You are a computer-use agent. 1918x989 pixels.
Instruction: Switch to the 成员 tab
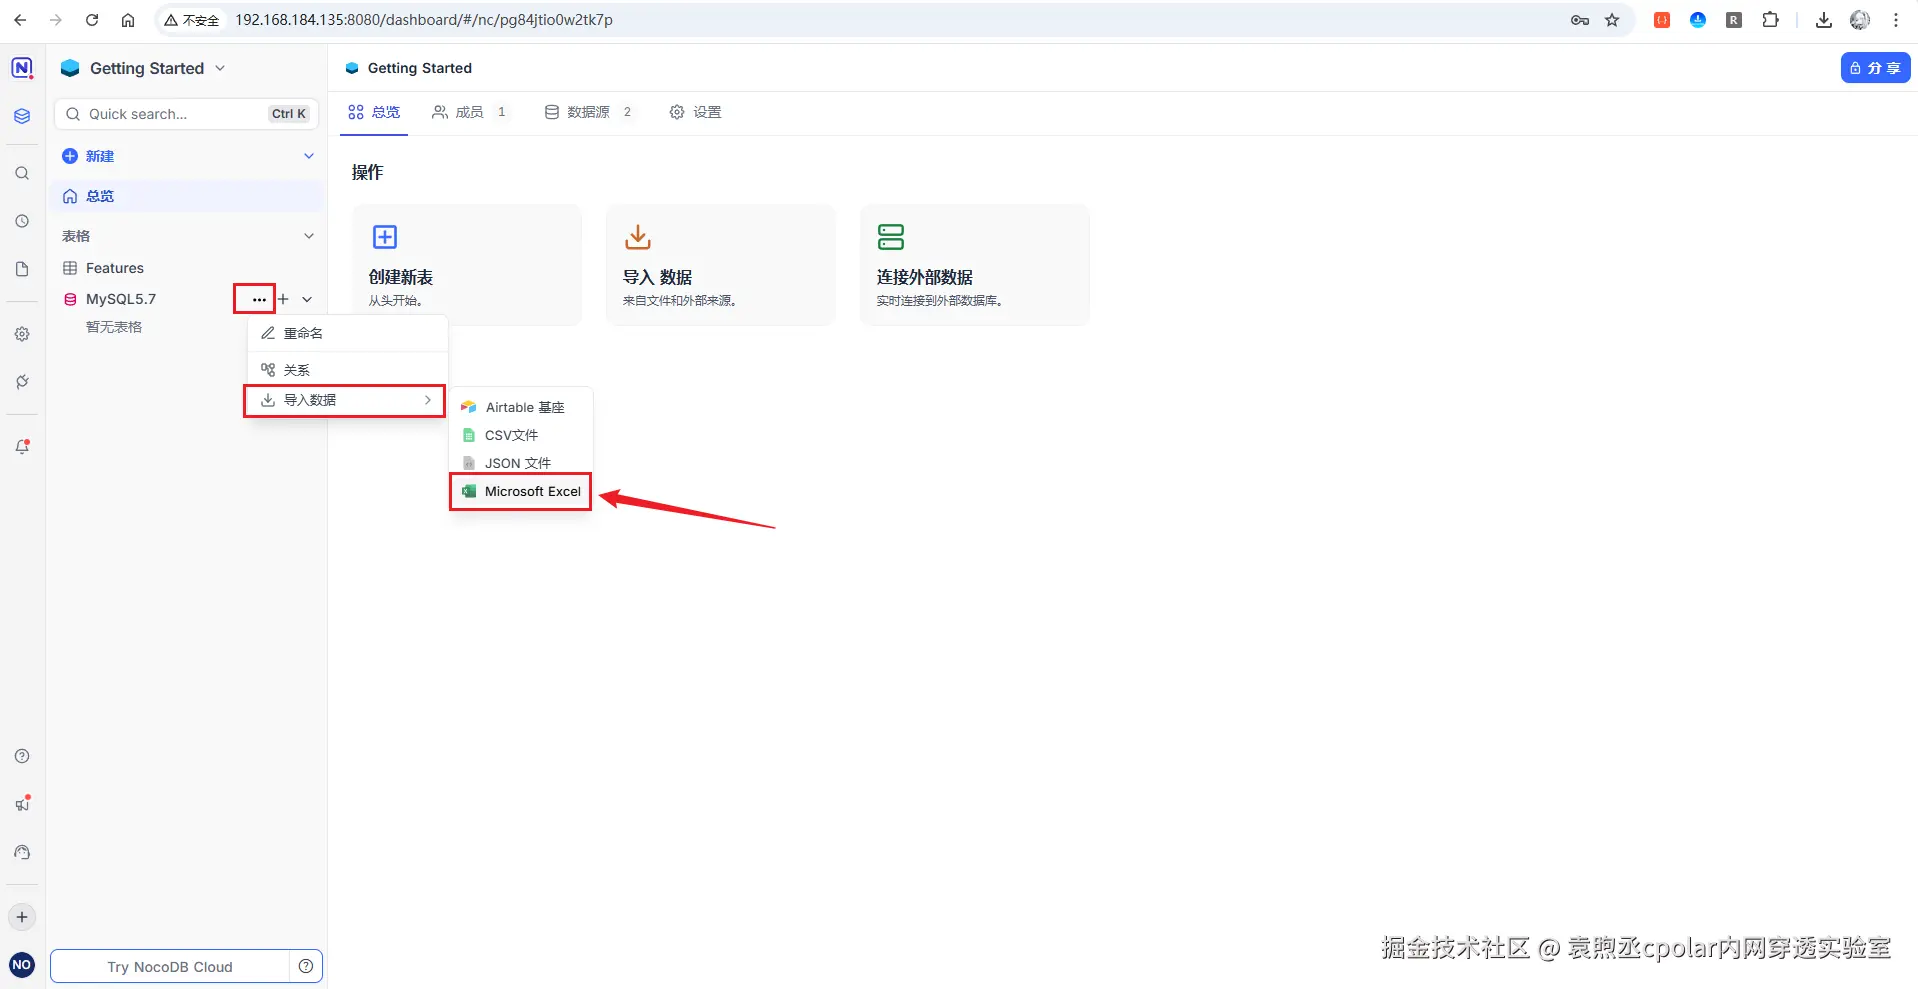(469, 112)
